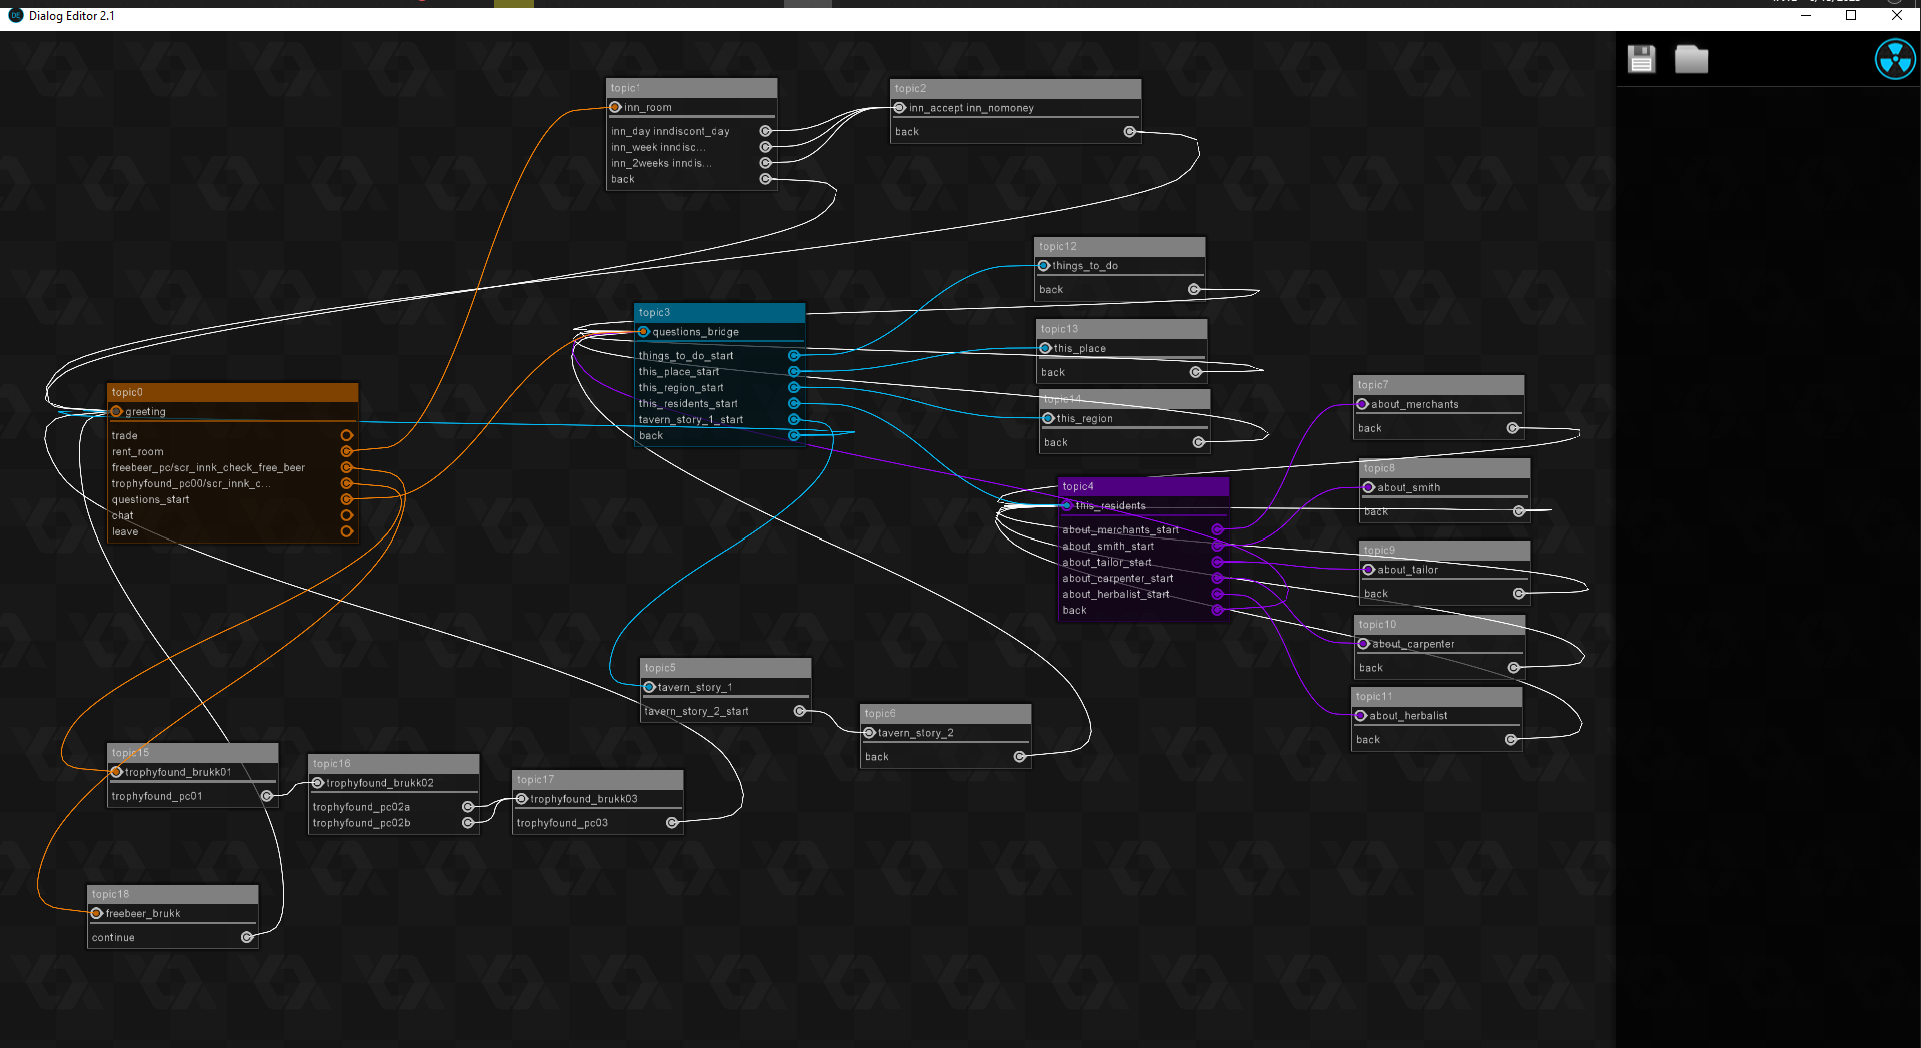The image size is (1921, 1048).
Task: Toggle the back output pin on topic2
Action: [1130, 131]
